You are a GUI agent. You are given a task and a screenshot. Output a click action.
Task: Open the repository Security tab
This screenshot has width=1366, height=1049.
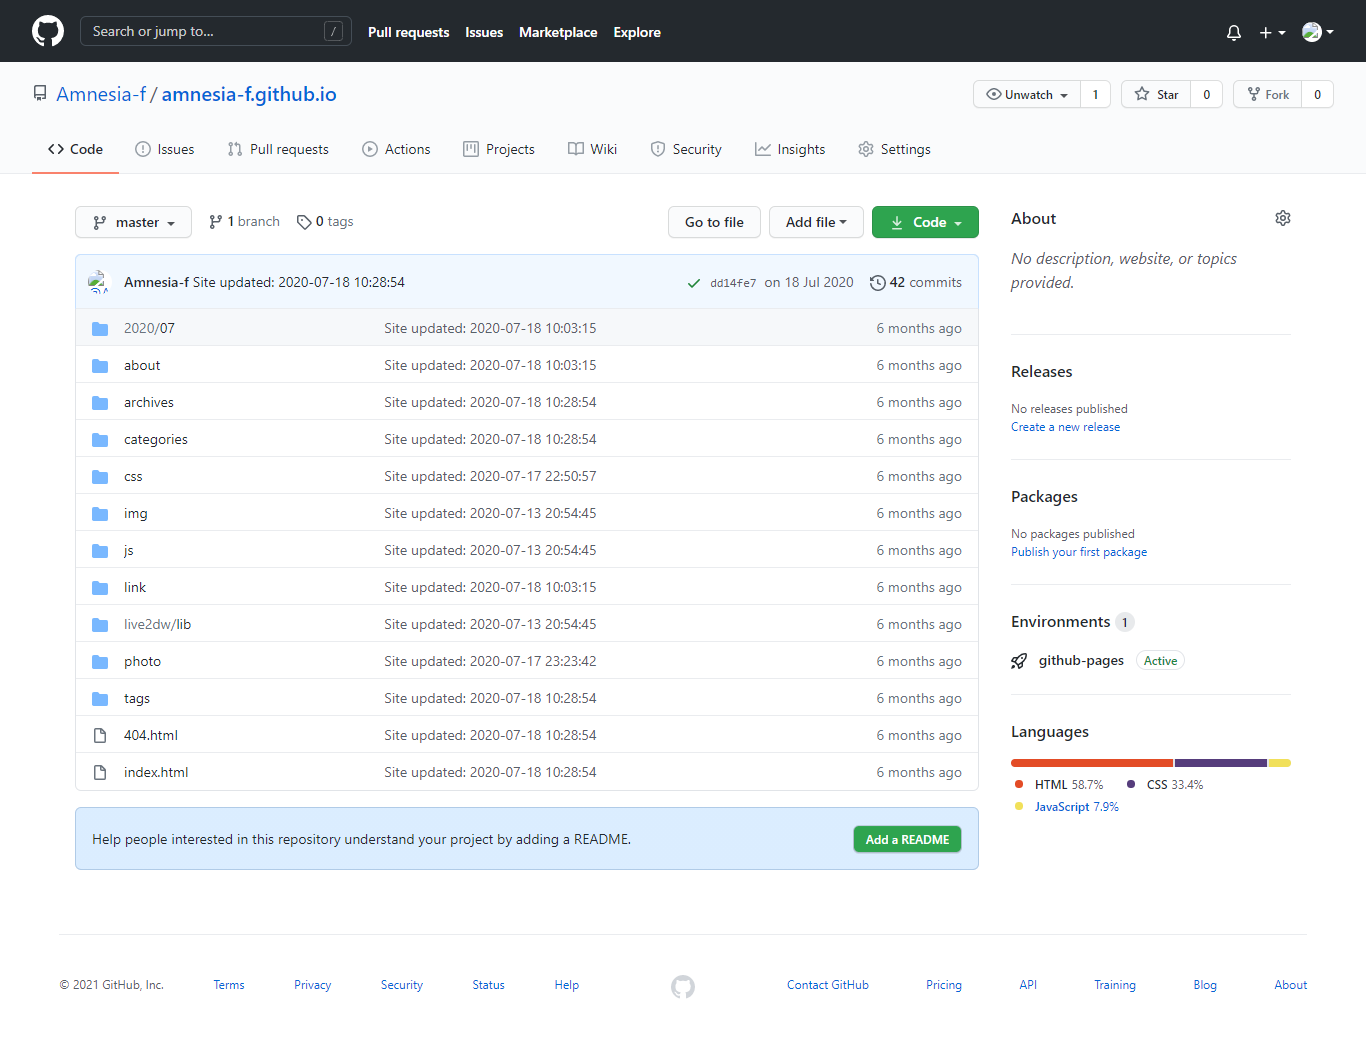(x=686, y=149)
